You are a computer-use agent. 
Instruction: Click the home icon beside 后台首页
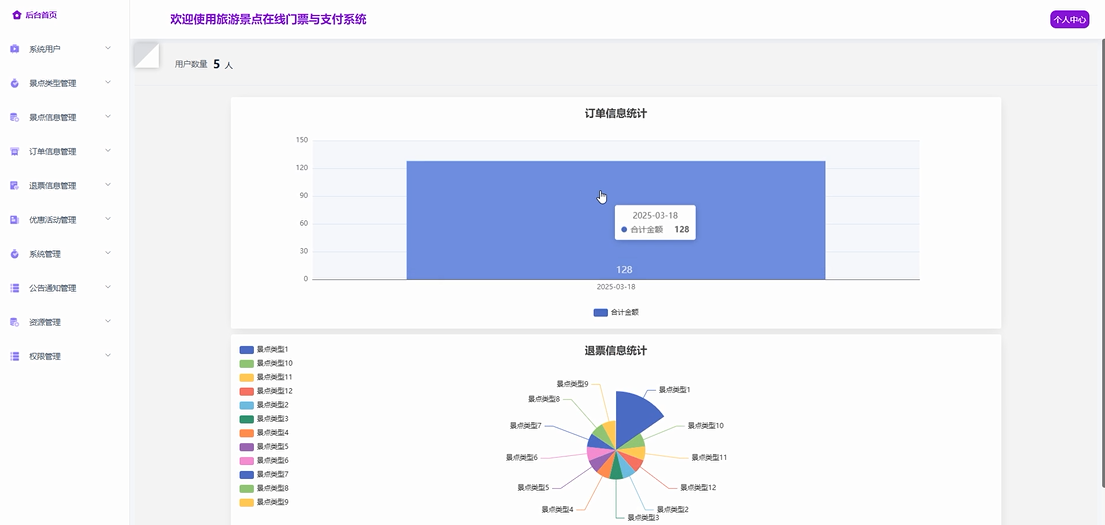click(17, 15)
